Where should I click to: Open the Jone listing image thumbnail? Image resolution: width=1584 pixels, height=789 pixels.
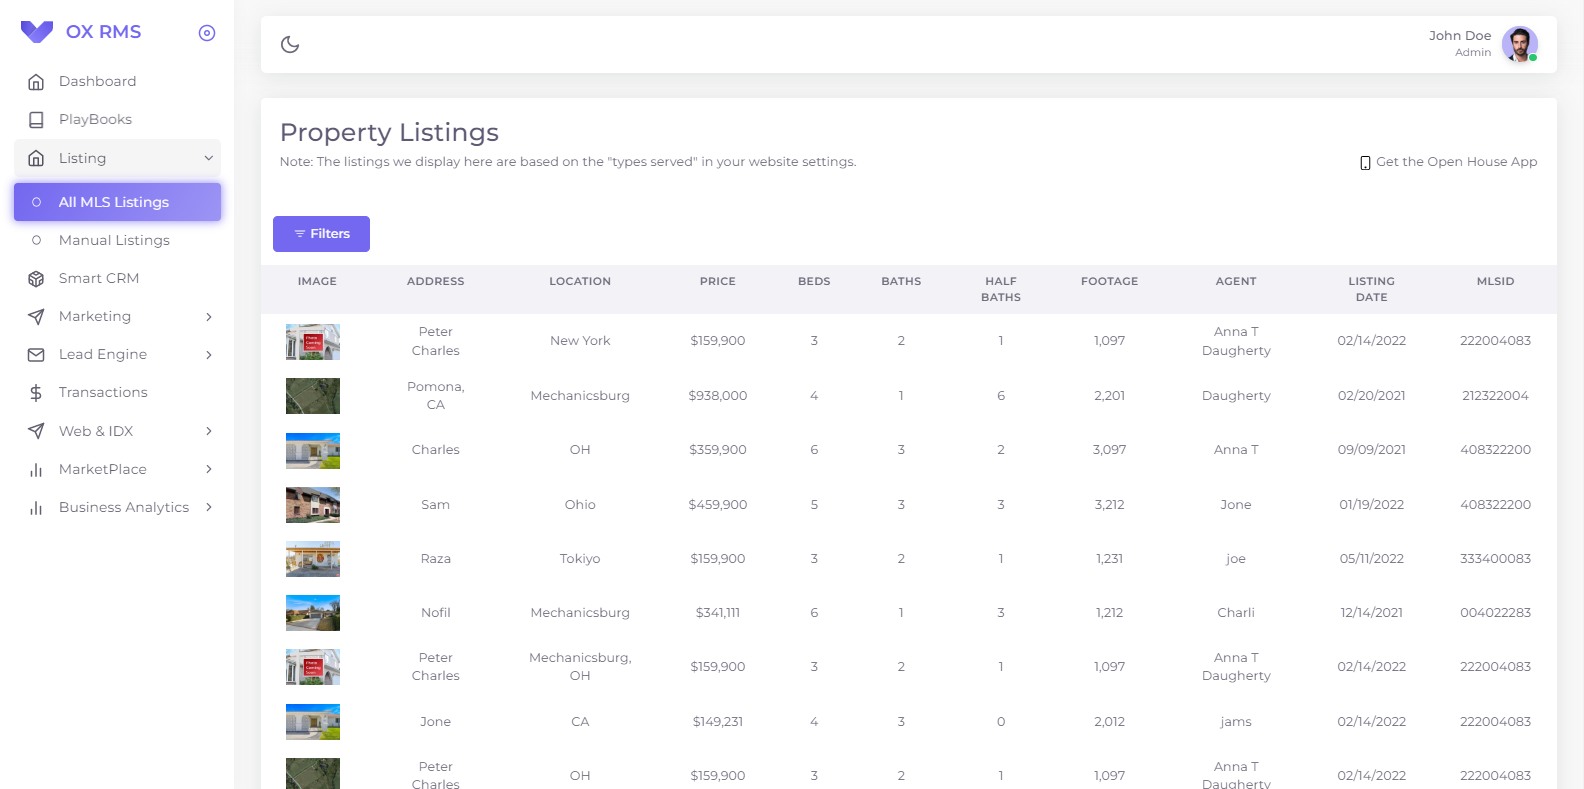(x=313, y=722)
